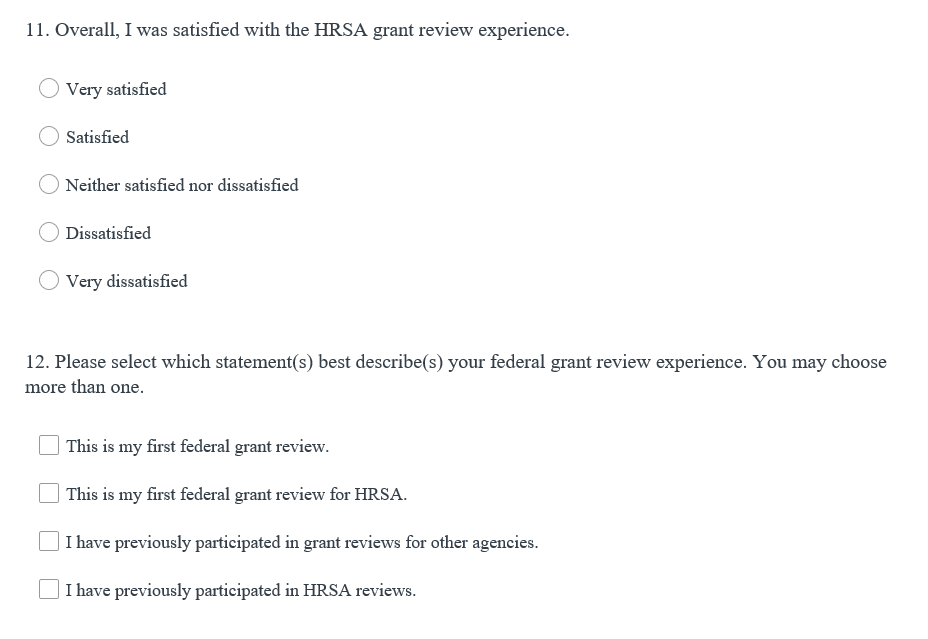Click the "Very satisfied" label text
928x639 pixels.
pos(116,89)
